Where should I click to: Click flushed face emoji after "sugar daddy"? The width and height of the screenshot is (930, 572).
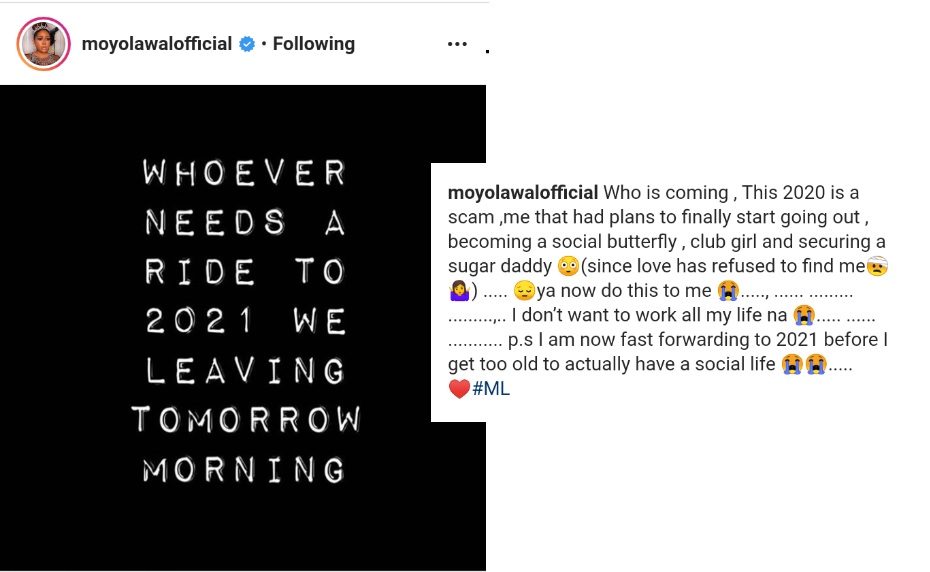[x=568, y=267]
